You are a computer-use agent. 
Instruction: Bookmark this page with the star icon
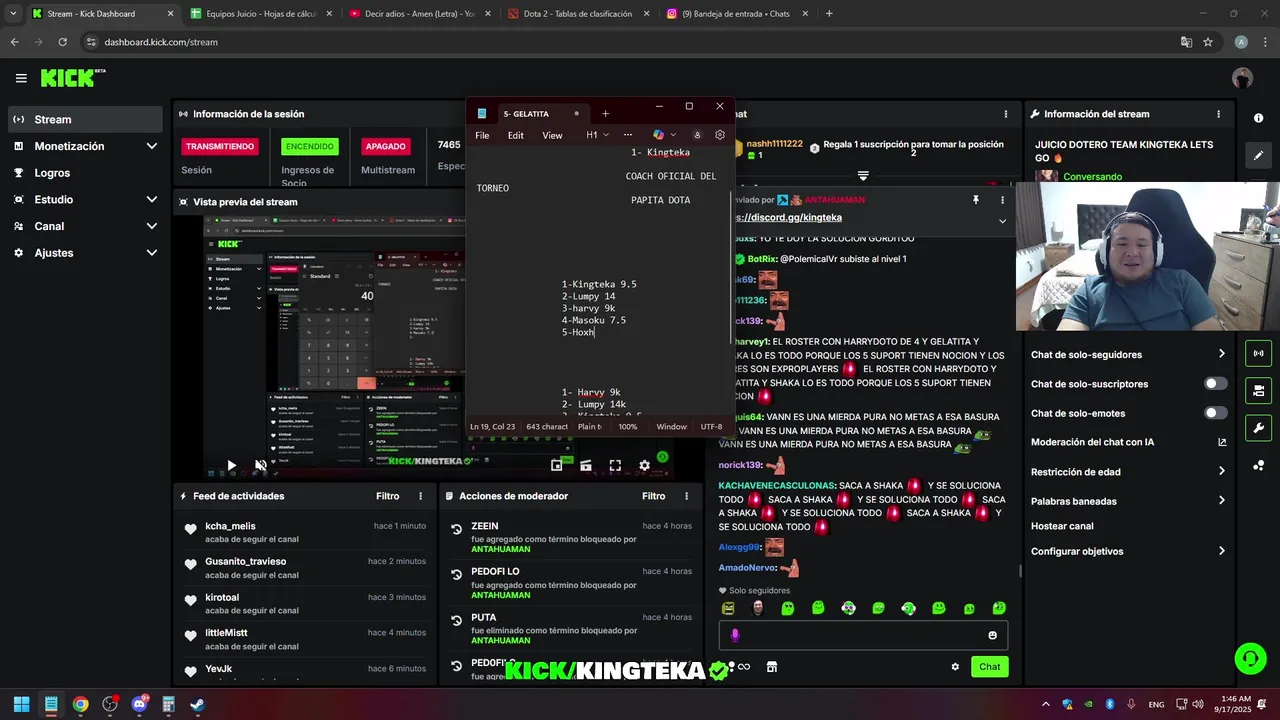1208,42
